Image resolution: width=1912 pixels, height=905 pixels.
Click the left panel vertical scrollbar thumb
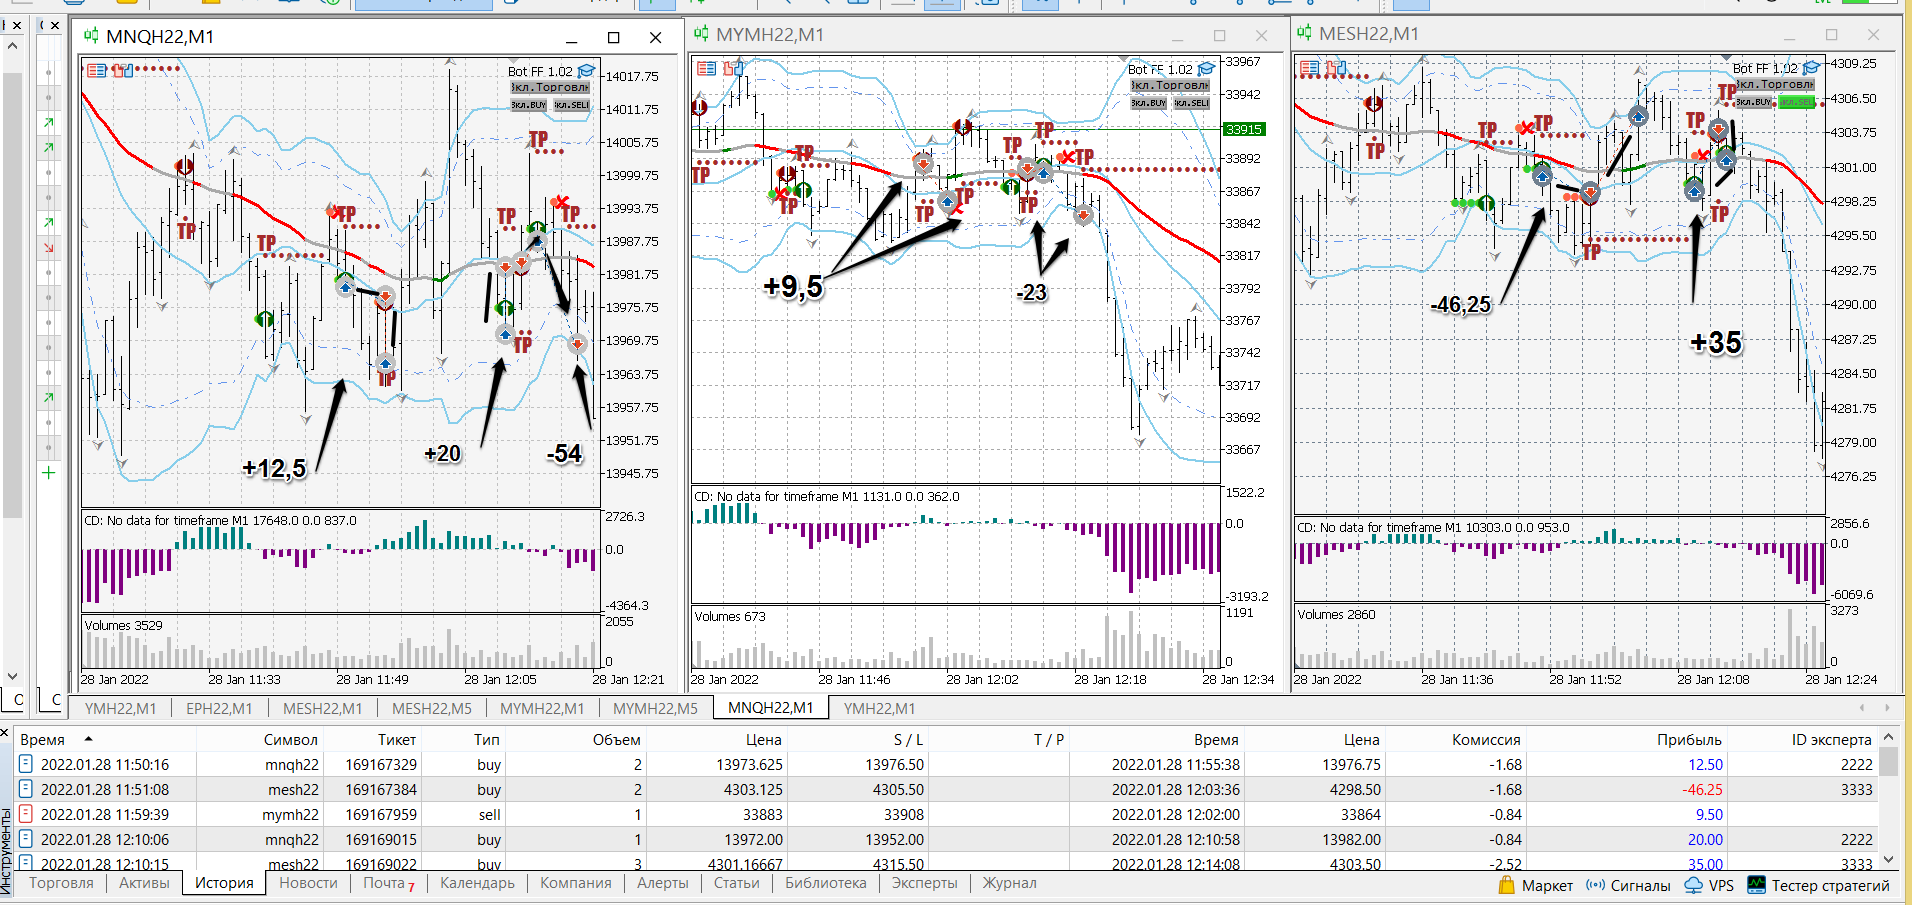(12, 295)
